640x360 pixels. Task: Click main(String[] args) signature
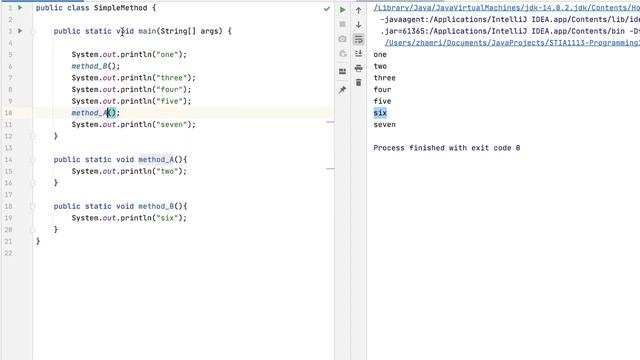tap(180, 31)
